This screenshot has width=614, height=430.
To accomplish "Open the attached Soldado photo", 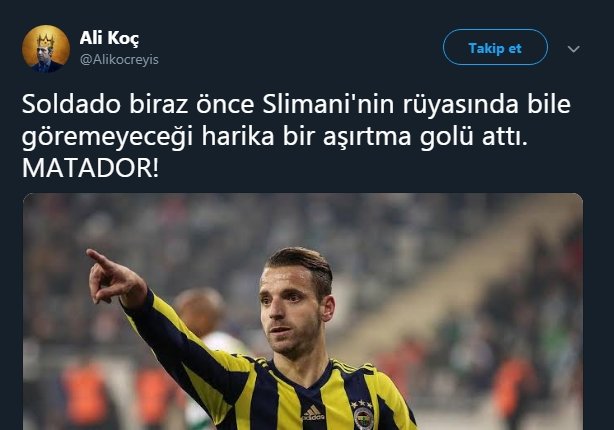I will click(303, 311).
